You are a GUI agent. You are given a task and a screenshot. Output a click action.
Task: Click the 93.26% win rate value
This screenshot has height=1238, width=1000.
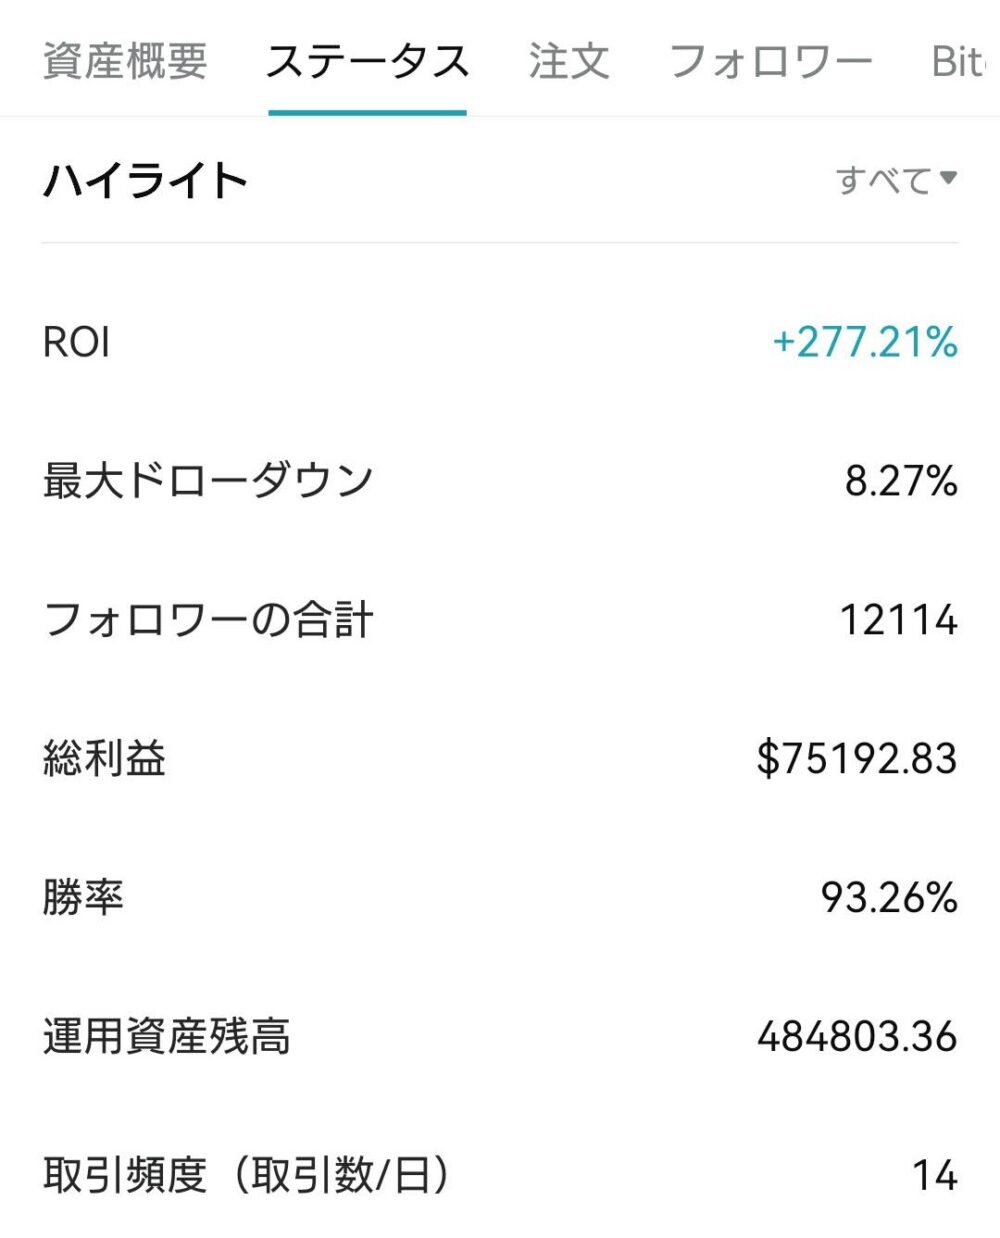point(889,897)
